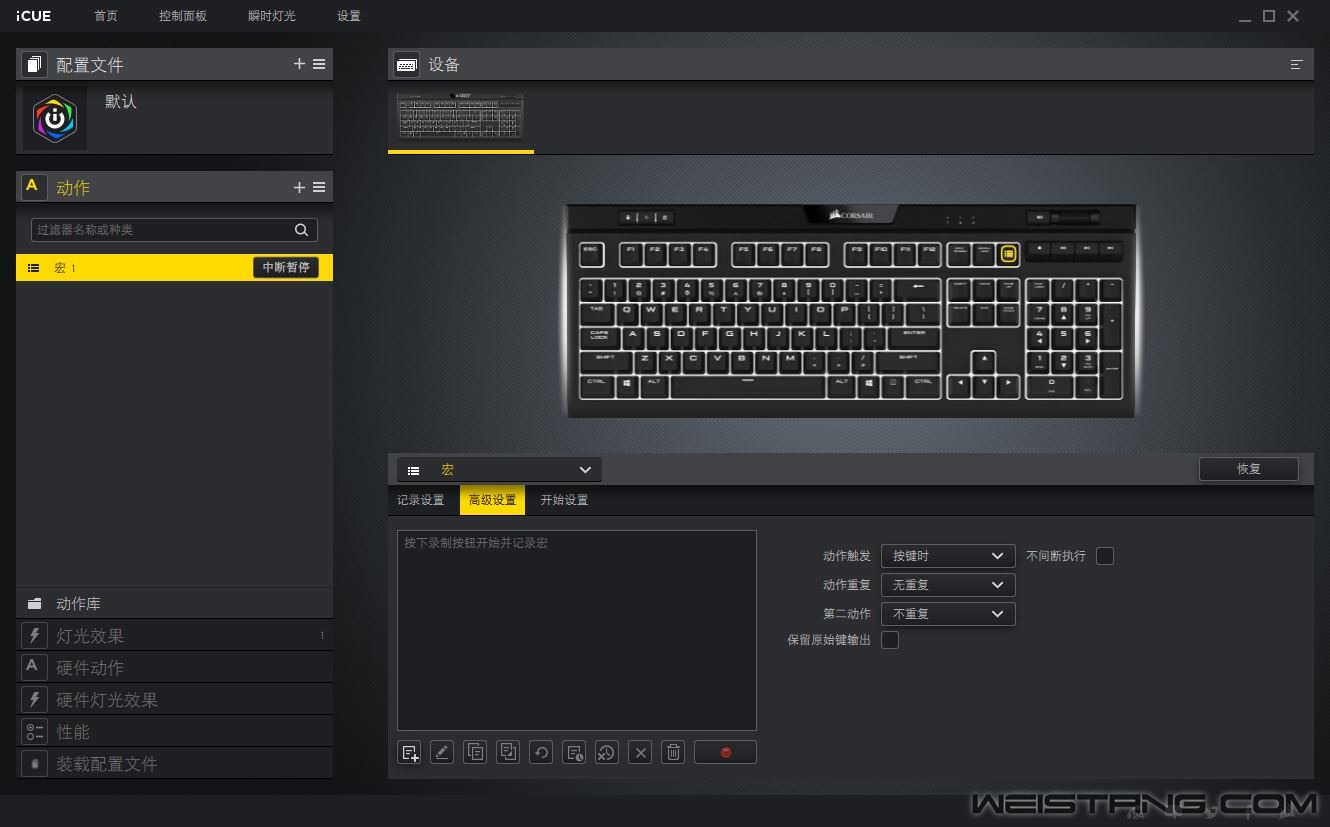The width and height of the screenshot is (1330, 827).
Task: Click the X icon in the macro toolbar
Action: (640, 753)
